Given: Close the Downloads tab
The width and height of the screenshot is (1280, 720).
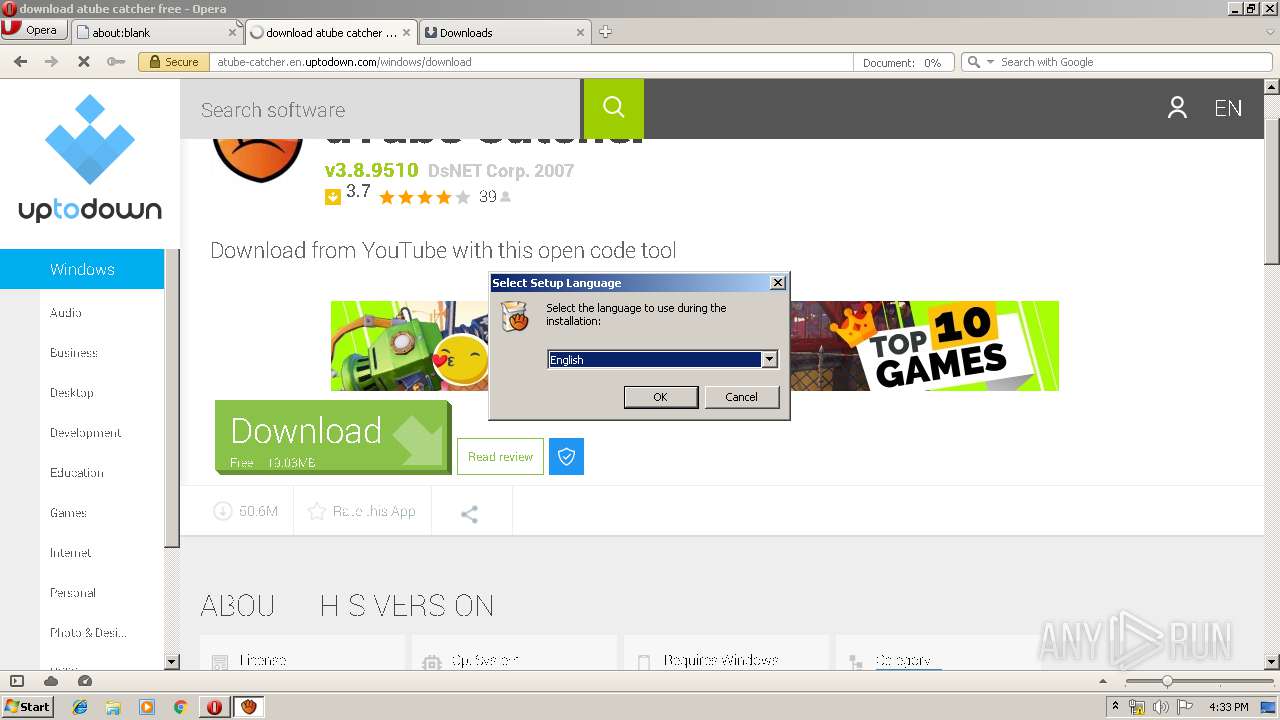Looking at the screenshot, I should pyautogui.click(x=580, y=32).
